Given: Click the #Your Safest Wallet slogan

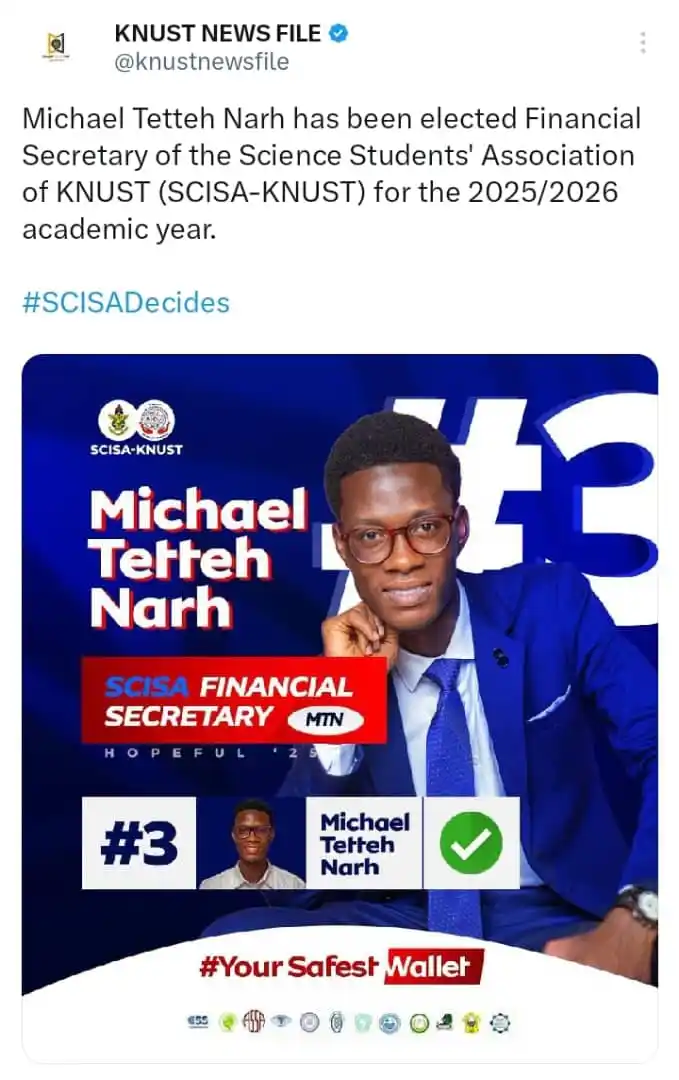Looking at the screenshot, I should click(342, 966).
